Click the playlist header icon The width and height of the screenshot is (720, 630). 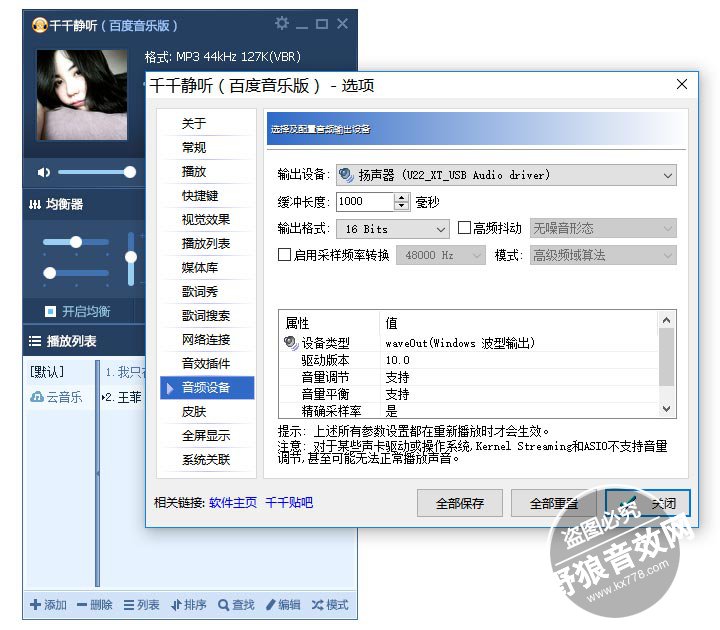pyautogui.click(x=35, y=341)
